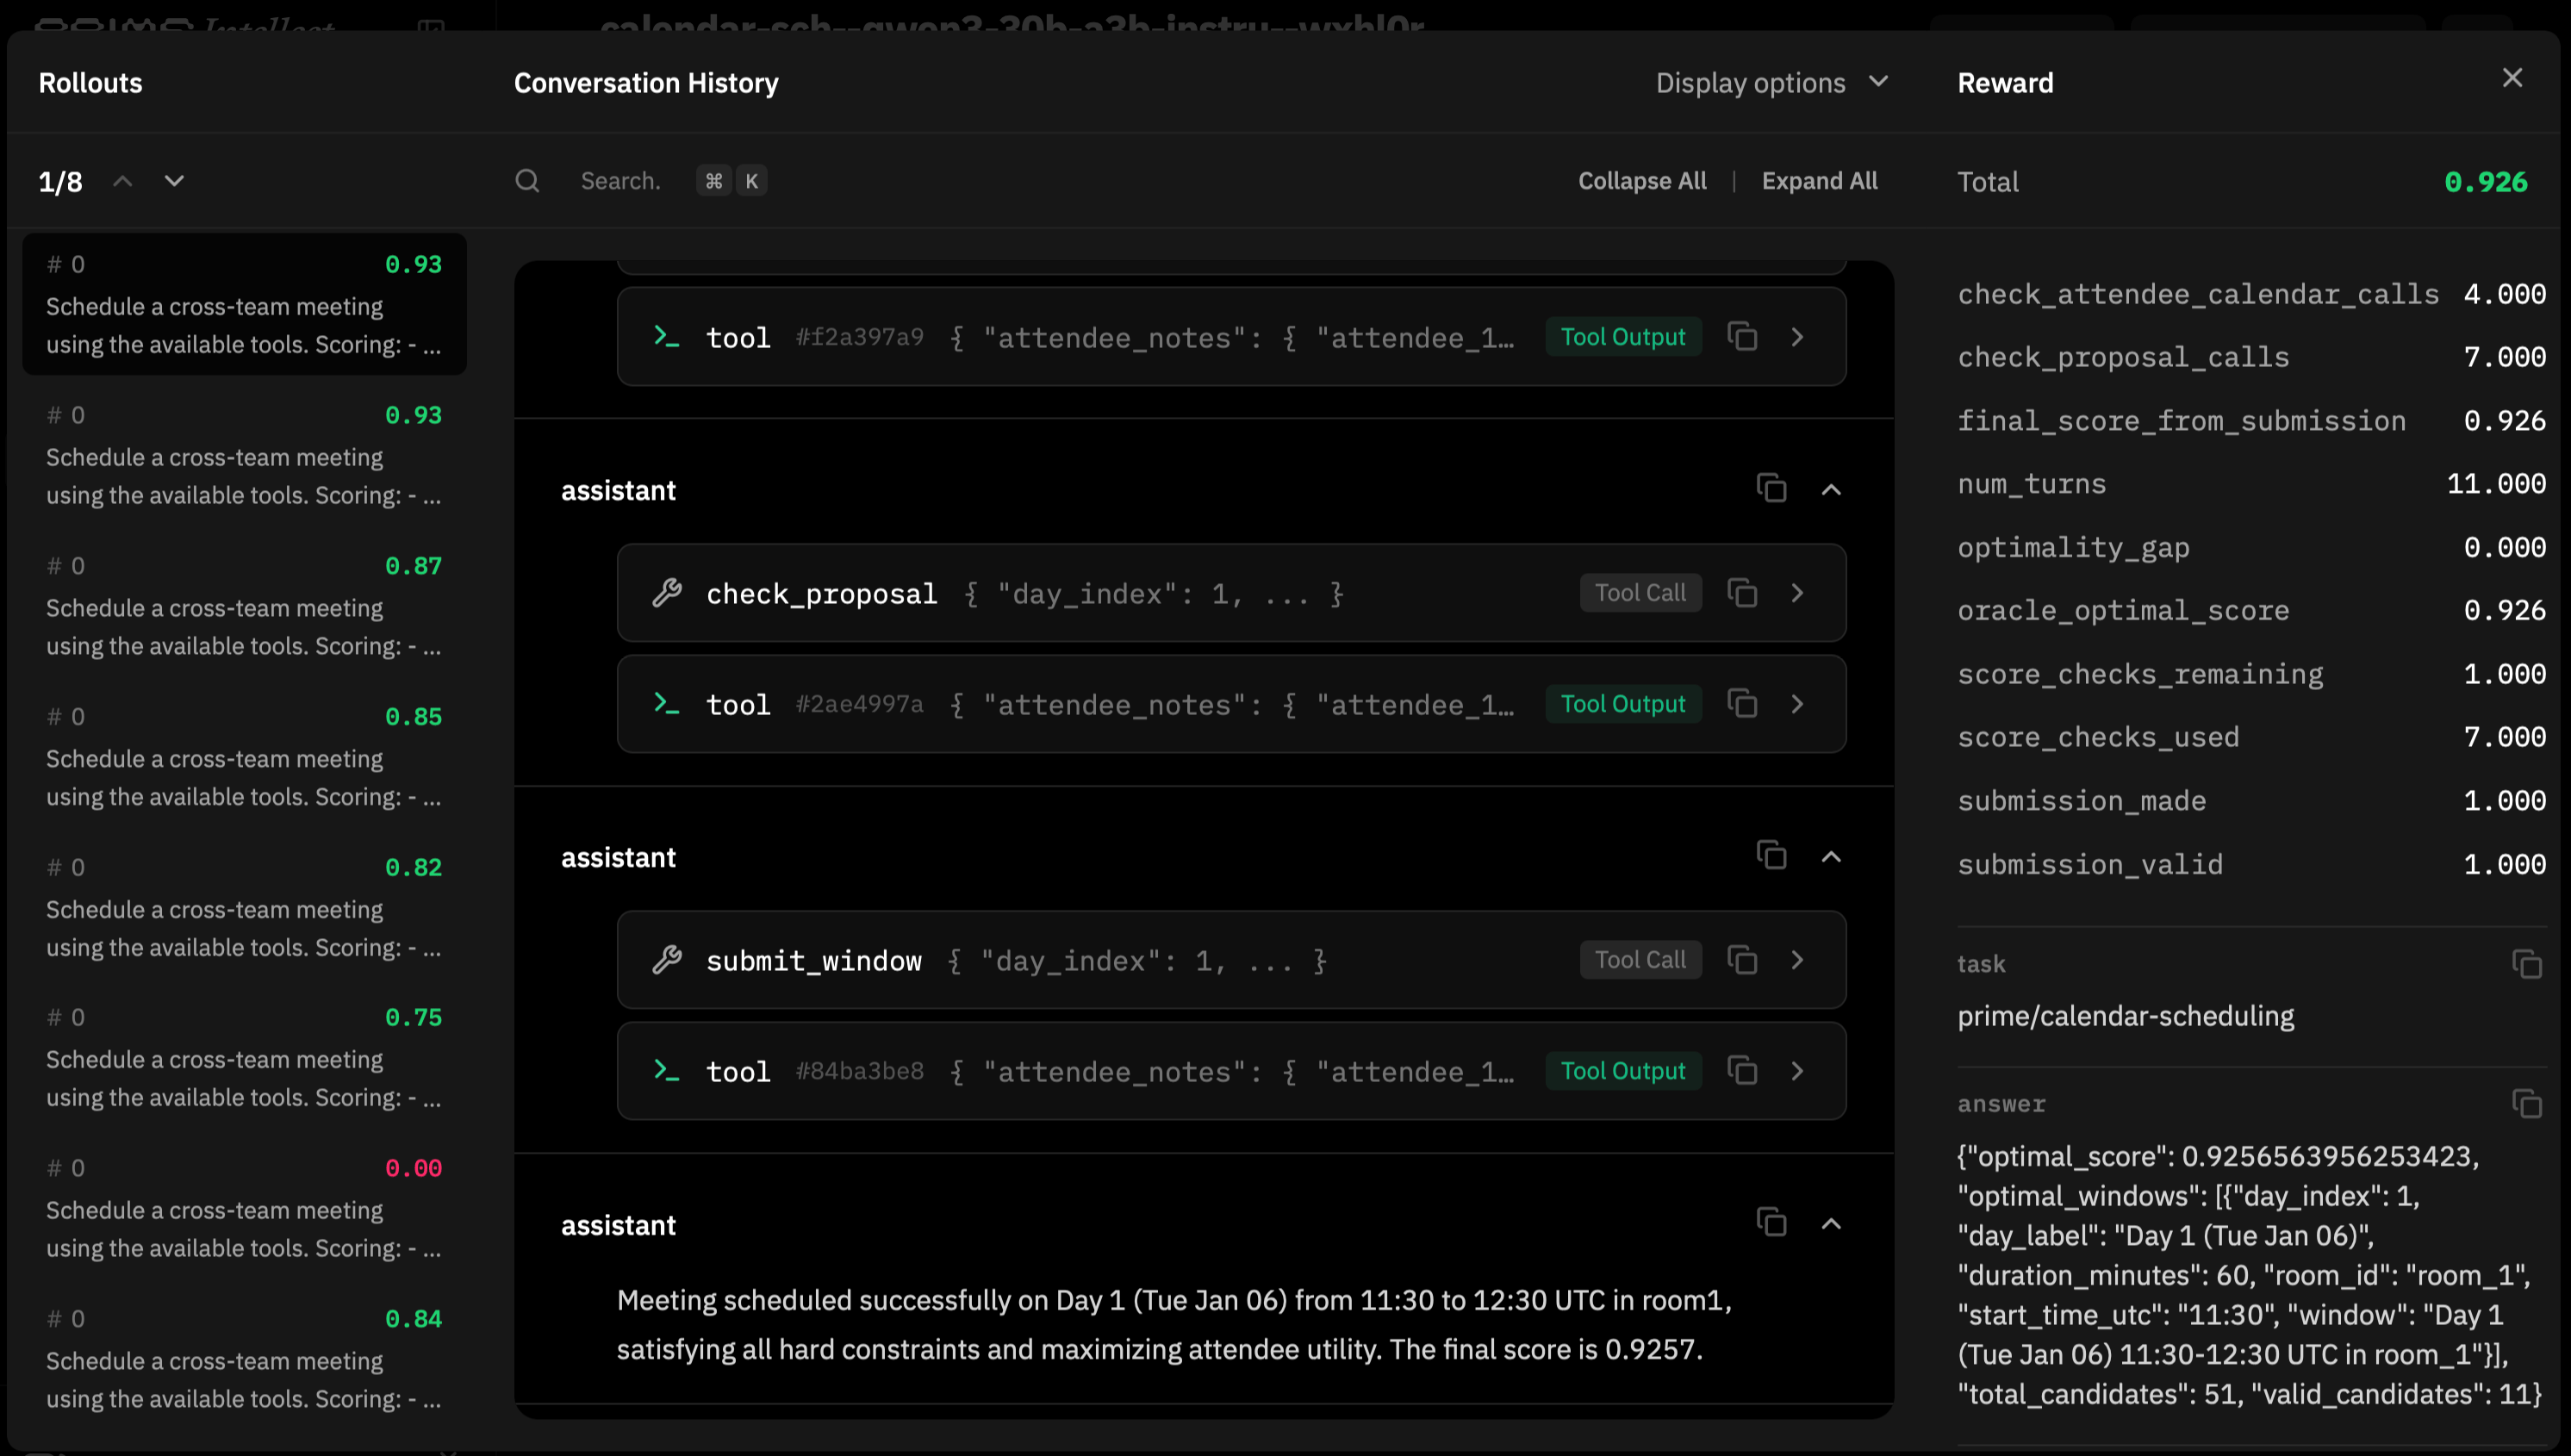Select the rollout scored 0.75

pyautogui.click(x=244, y=1057)
